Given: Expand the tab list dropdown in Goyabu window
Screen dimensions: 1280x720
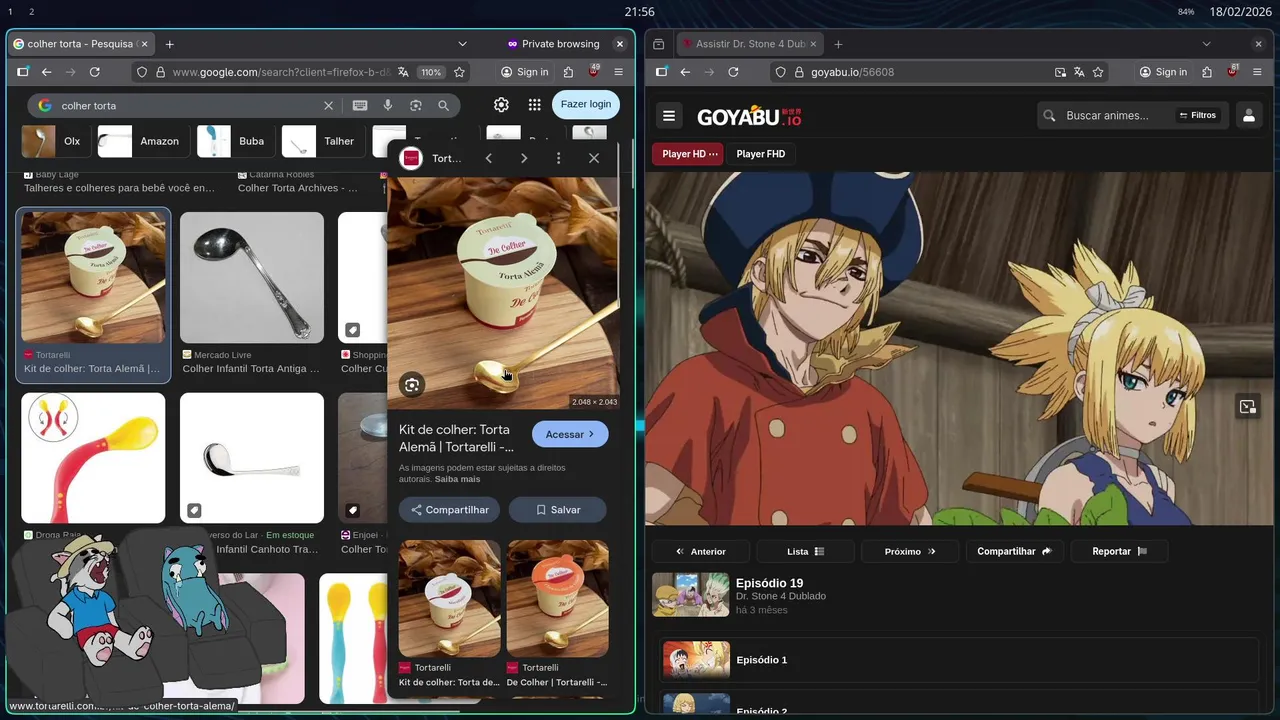Looking at the screenshot, I should pos(1206,44).
